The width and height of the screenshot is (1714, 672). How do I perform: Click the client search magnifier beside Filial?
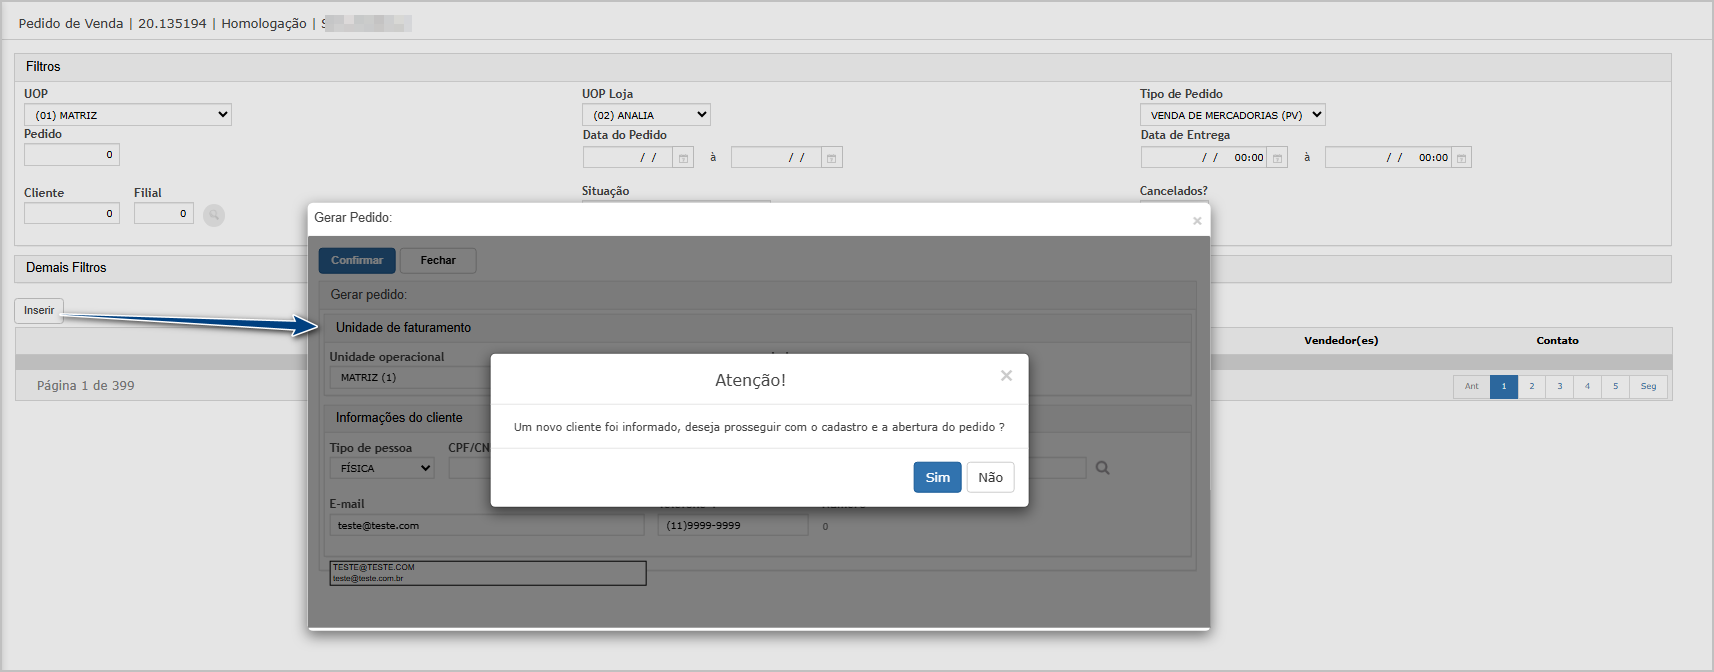click(214, 215)
